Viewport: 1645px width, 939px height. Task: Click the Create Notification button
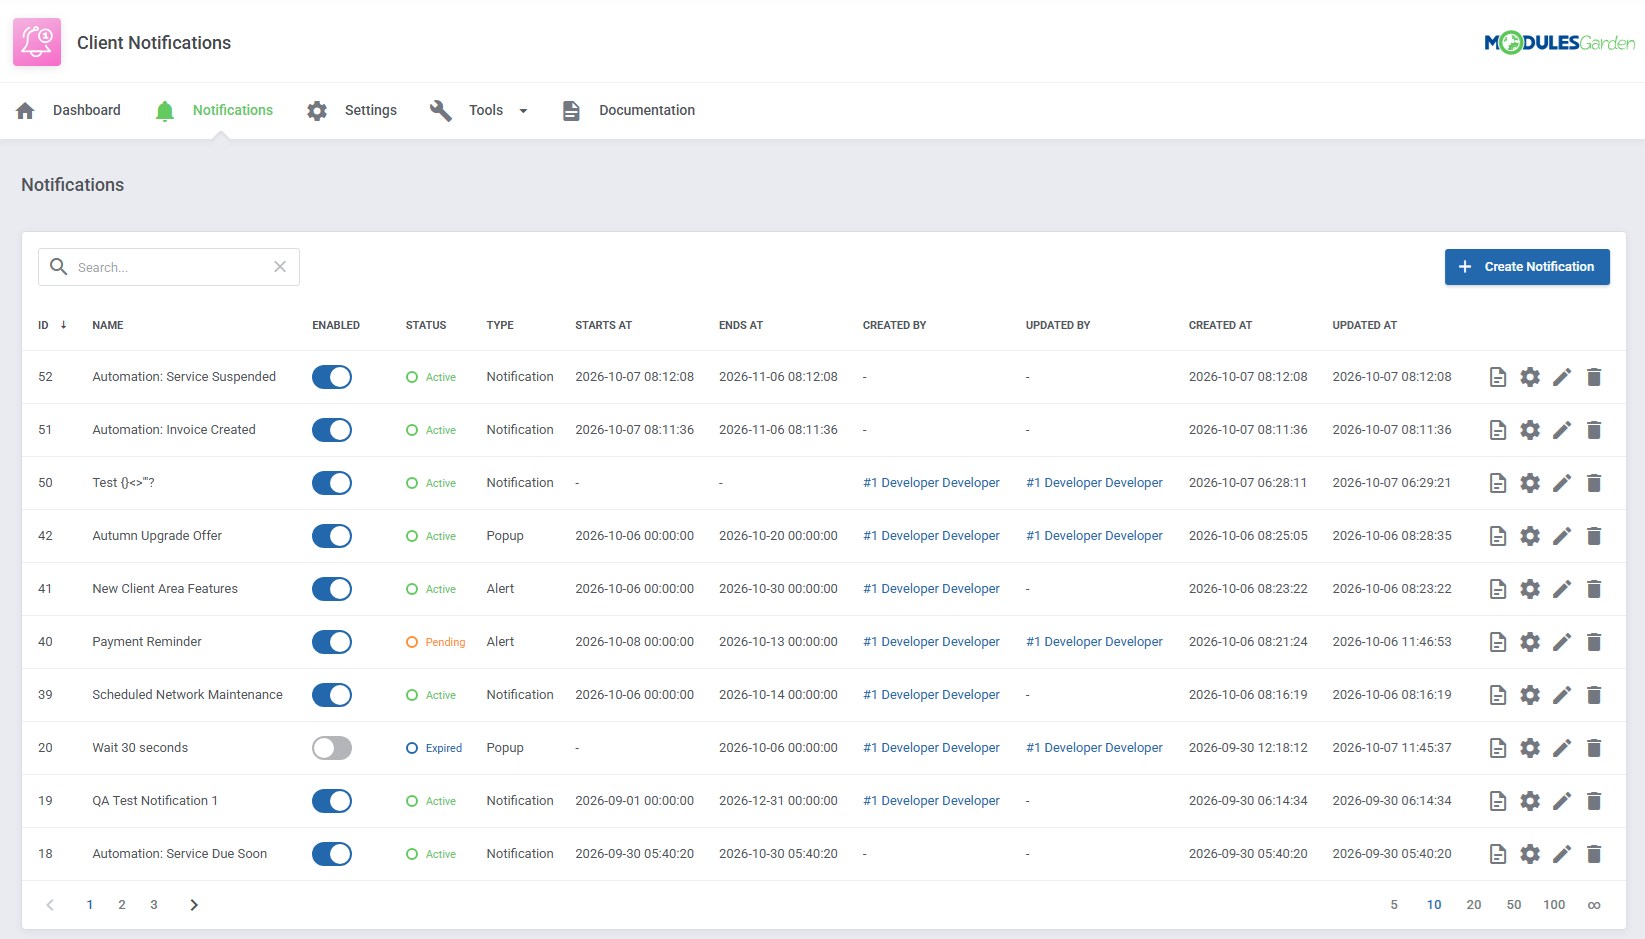pyautogui.click(x=1527, y=267)
